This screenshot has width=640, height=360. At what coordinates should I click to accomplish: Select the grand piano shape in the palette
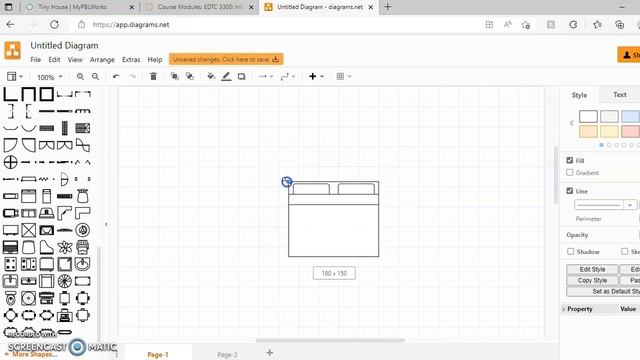click(47, 247)
